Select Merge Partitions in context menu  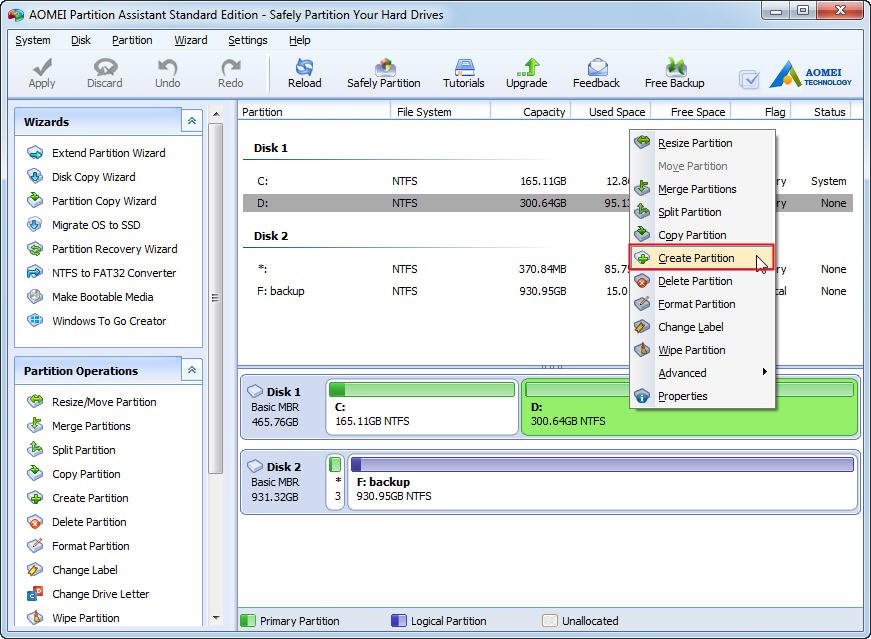point(702,189)
